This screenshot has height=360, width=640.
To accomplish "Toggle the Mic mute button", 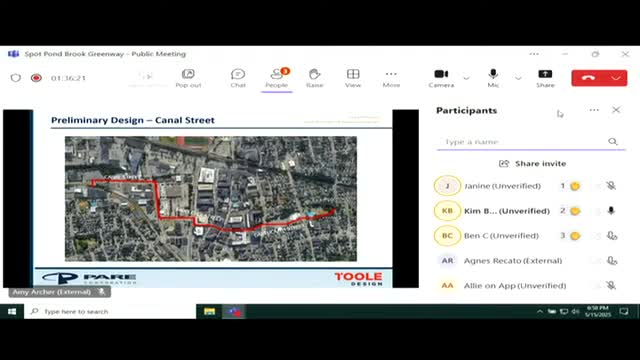I will point(493,78).
